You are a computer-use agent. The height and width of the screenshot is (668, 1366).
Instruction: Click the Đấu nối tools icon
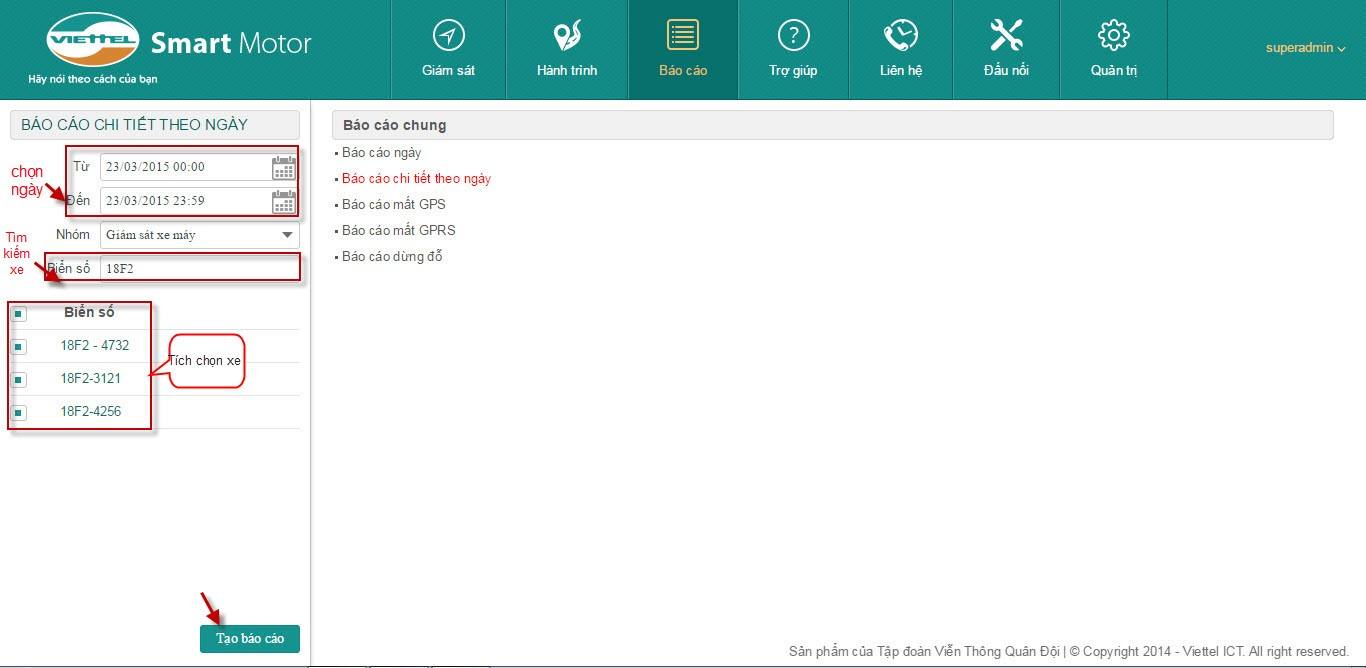click(1006, 36)
